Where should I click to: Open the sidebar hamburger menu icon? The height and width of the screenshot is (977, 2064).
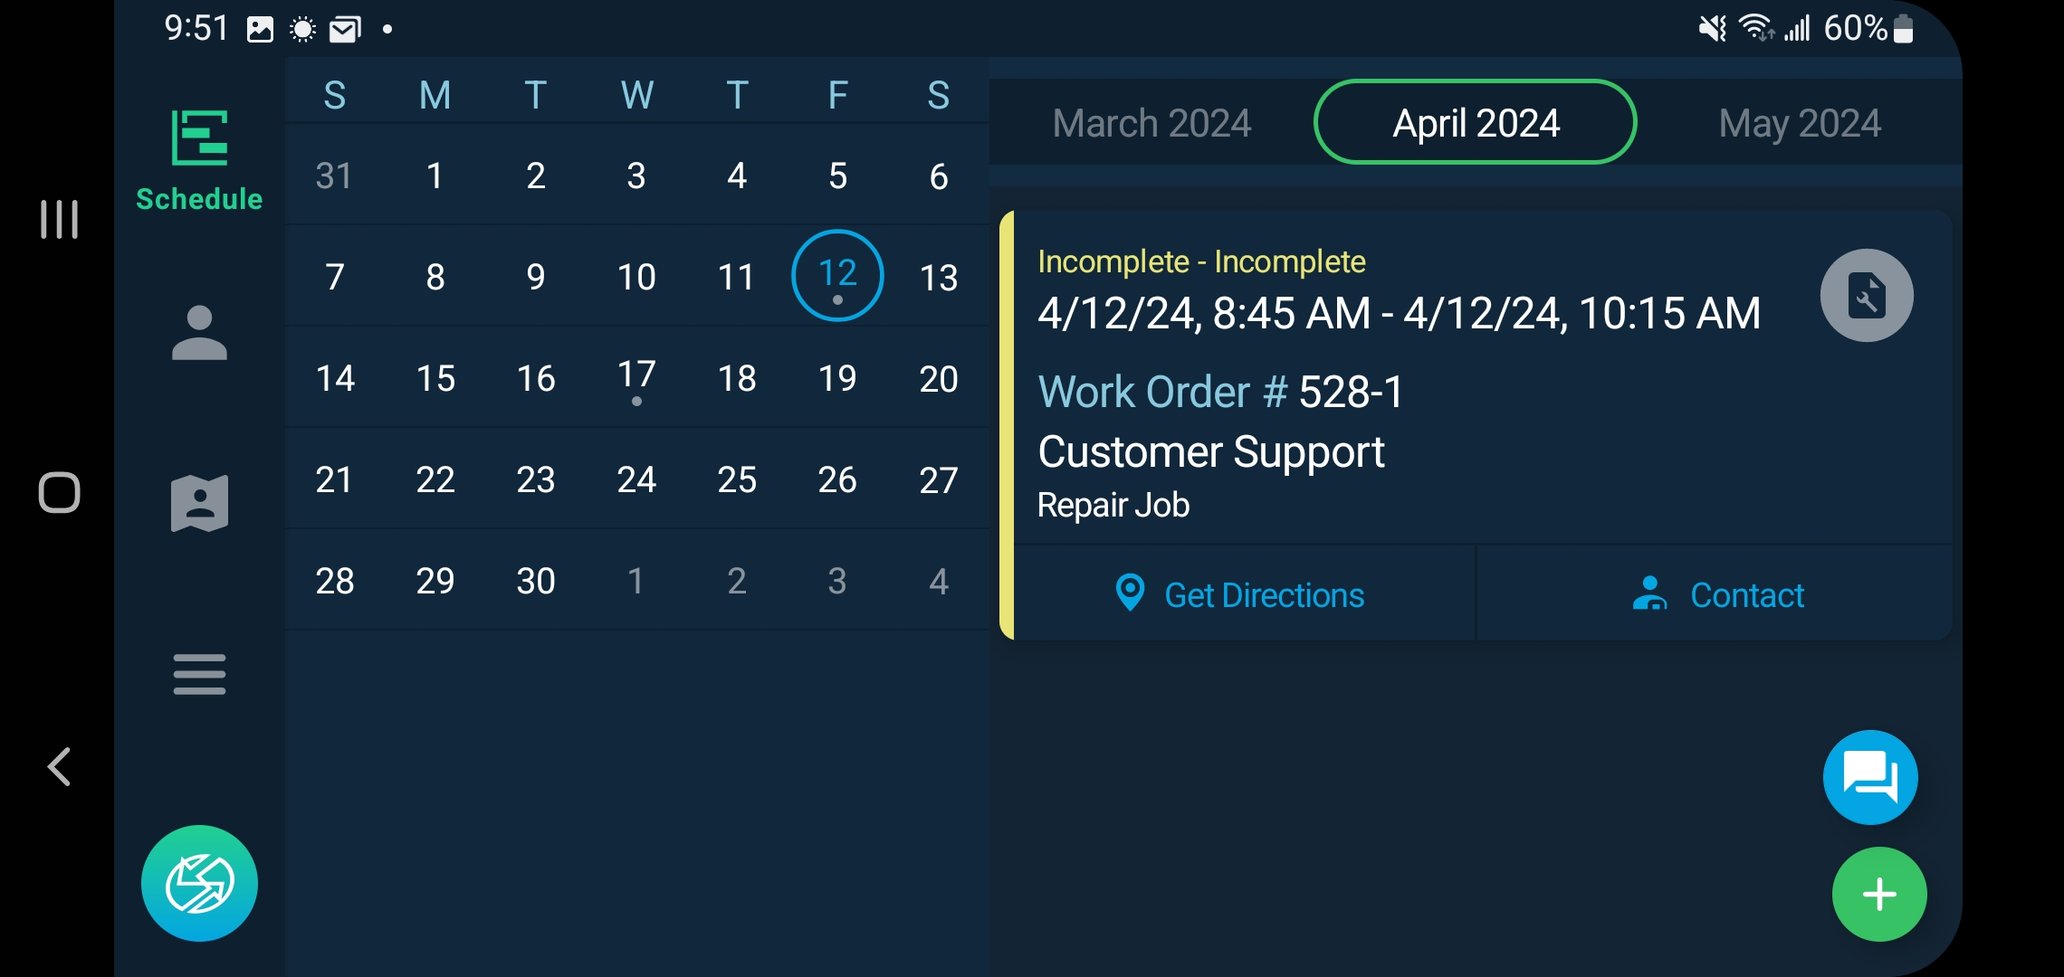coord(199,674)
